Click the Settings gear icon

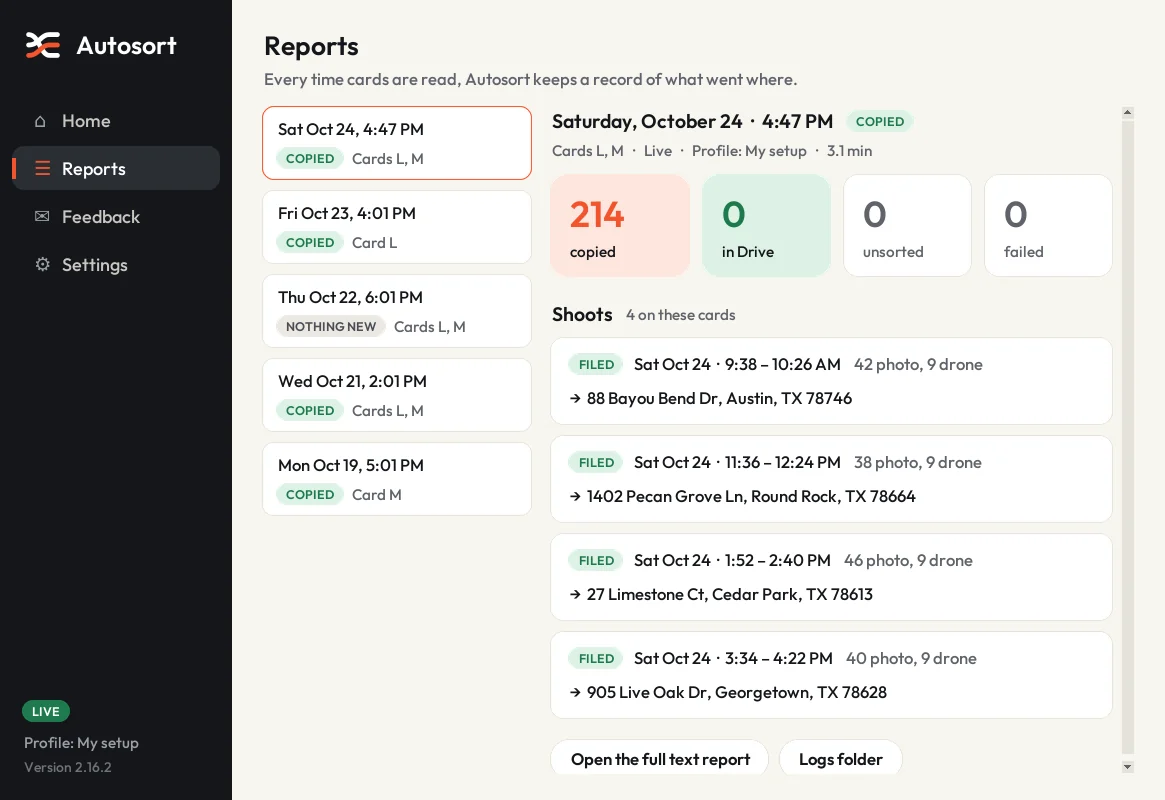pos(42,264)
